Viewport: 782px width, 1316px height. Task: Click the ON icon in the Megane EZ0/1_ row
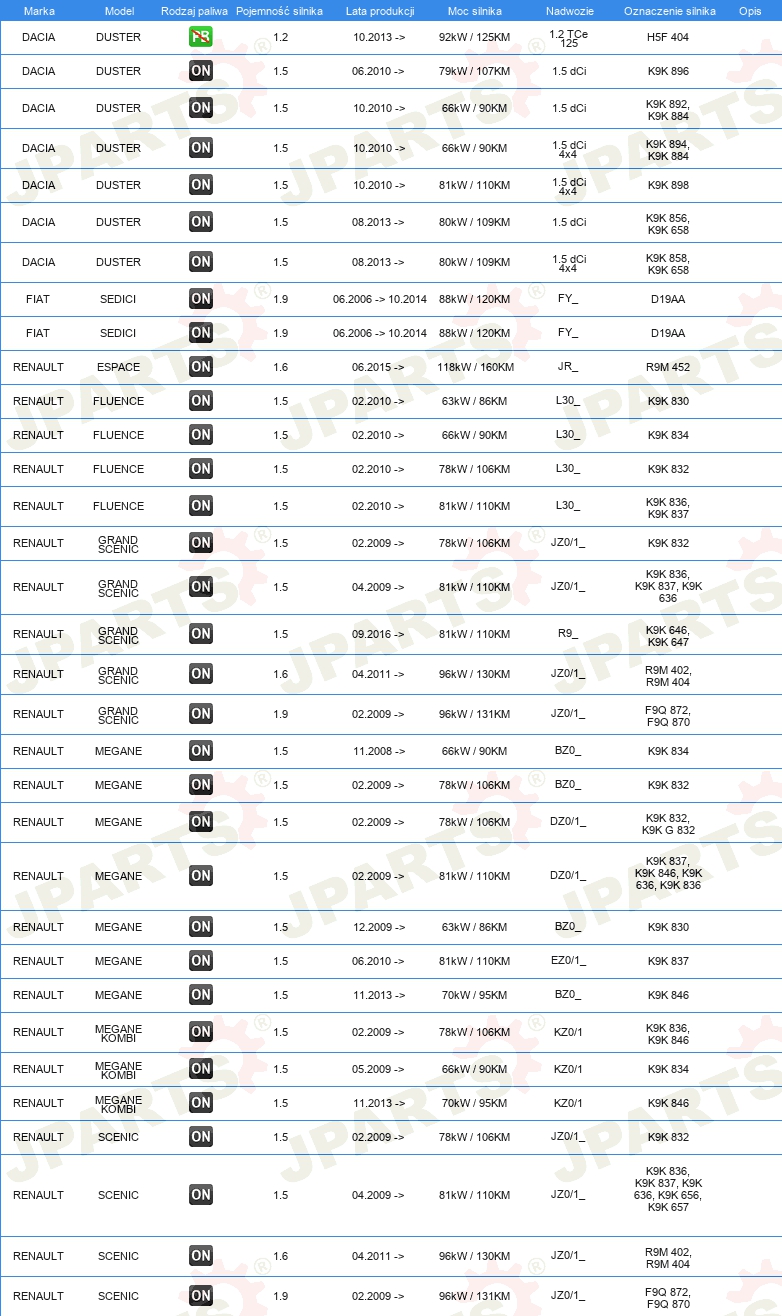point(201,961)
